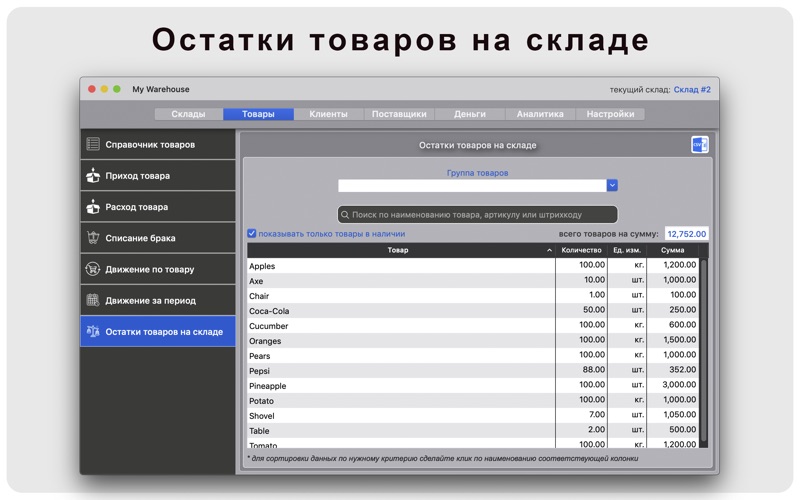Click the Движение по товару cart icon
This screenshot has height=500, width=800.
tap(93, 269)
